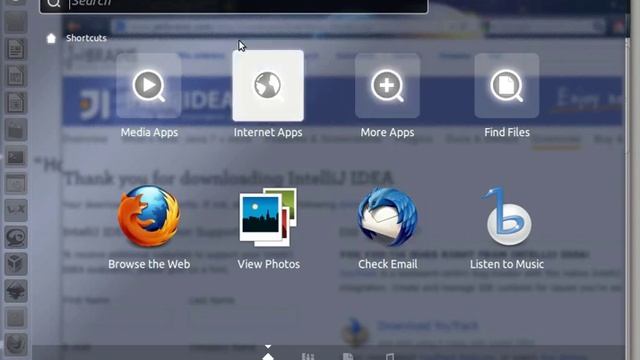Open LibreOffice Writer in the launcher

tap(16, 49)
